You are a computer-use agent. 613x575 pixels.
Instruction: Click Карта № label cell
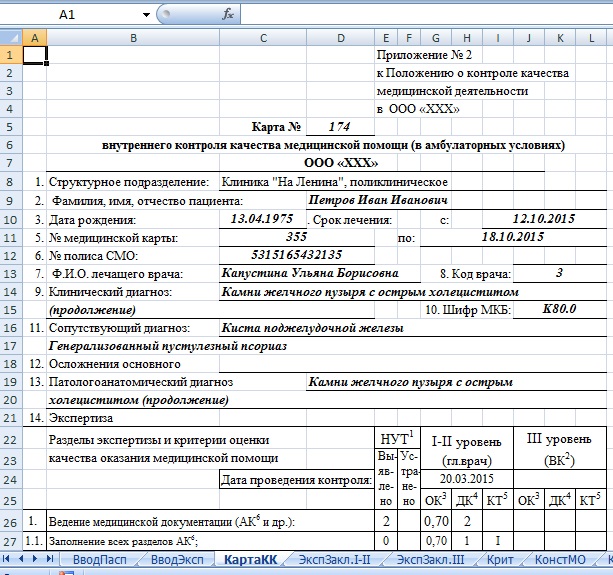tap(276, 127)
